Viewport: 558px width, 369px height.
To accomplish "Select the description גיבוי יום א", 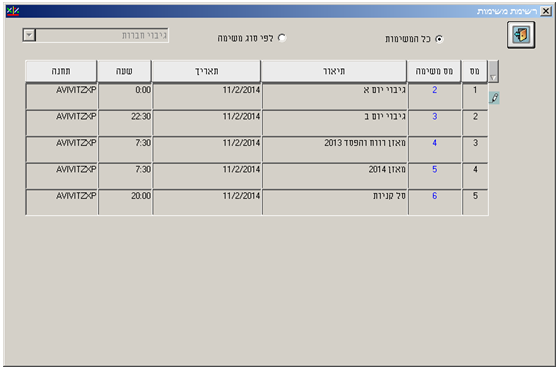I will 335,96.
